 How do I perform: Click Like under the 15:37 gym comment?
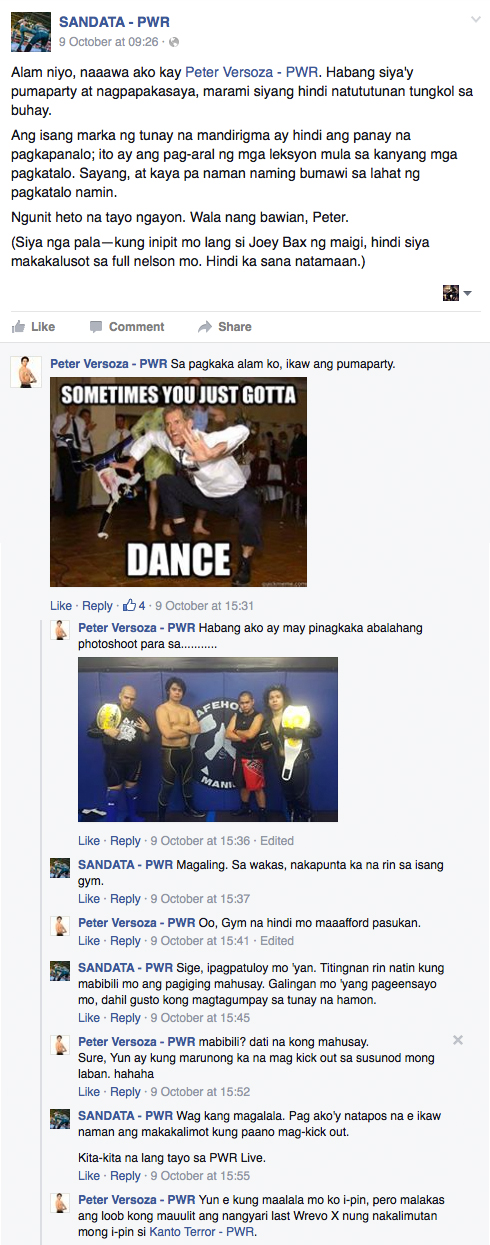point(89,899)
